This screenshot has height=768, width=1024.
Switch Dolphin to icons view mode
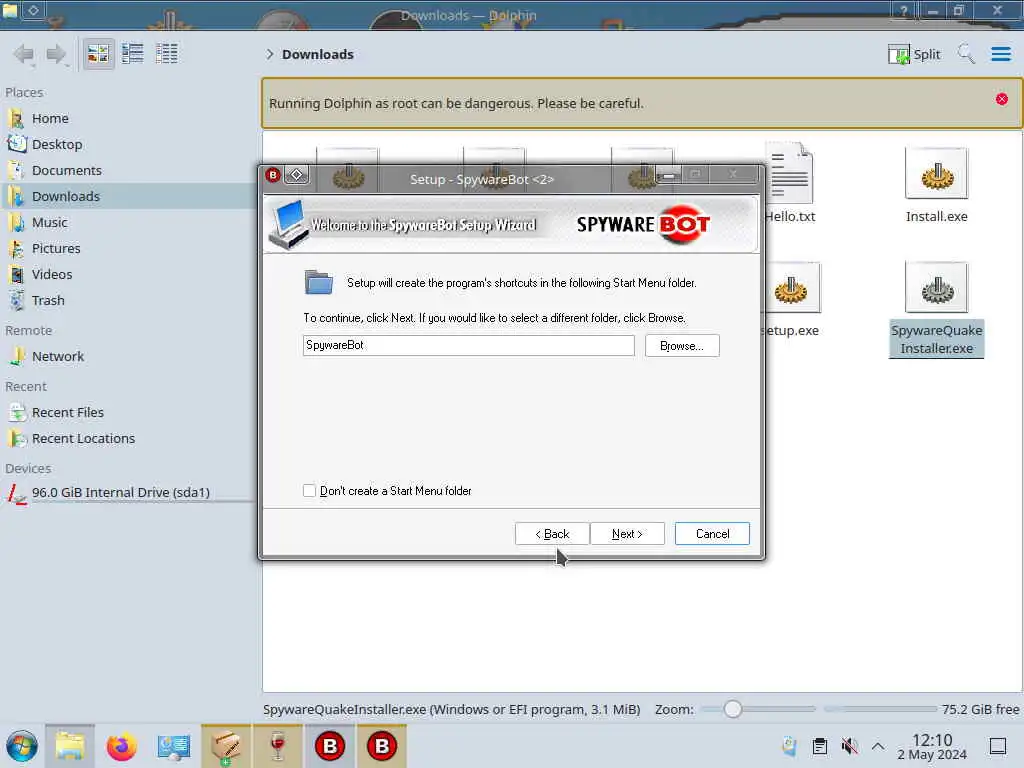pos(99,54)
